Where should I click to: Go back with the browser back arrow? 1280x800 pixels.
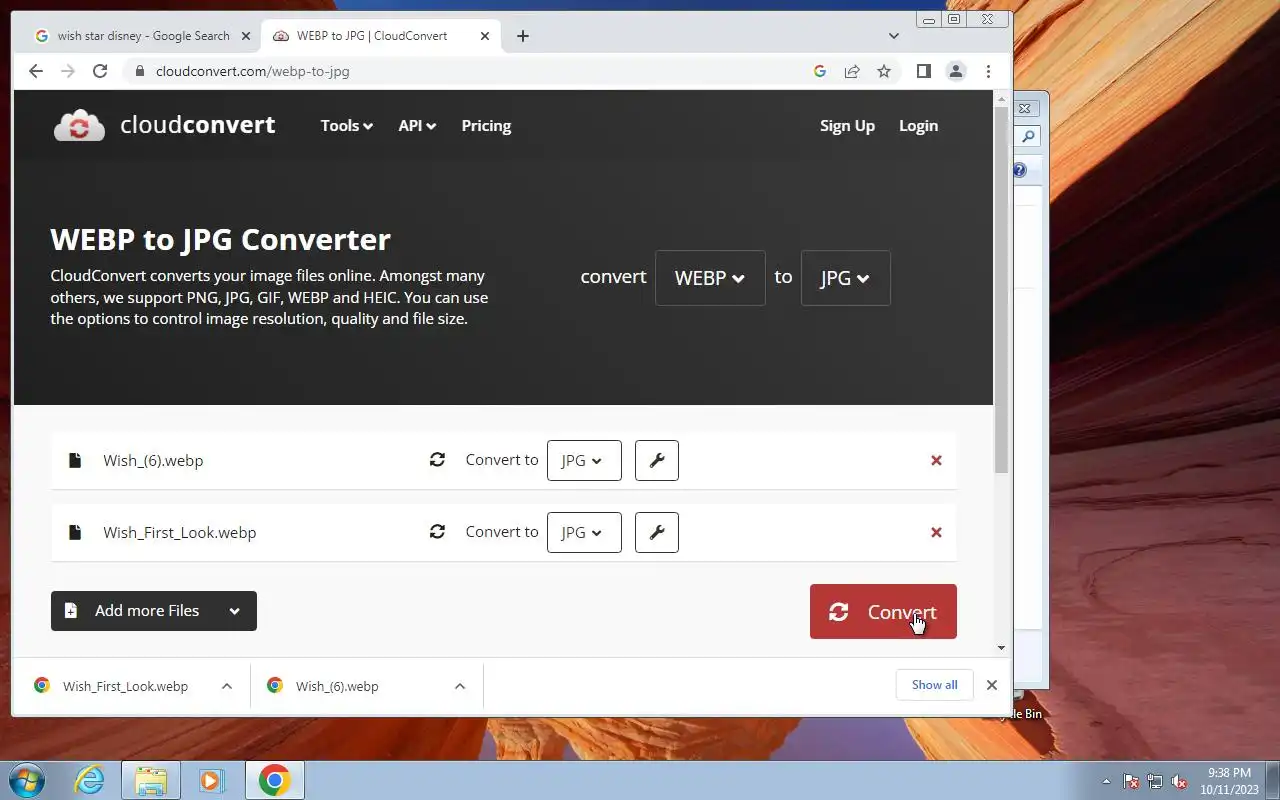click(x=36, y=71)
